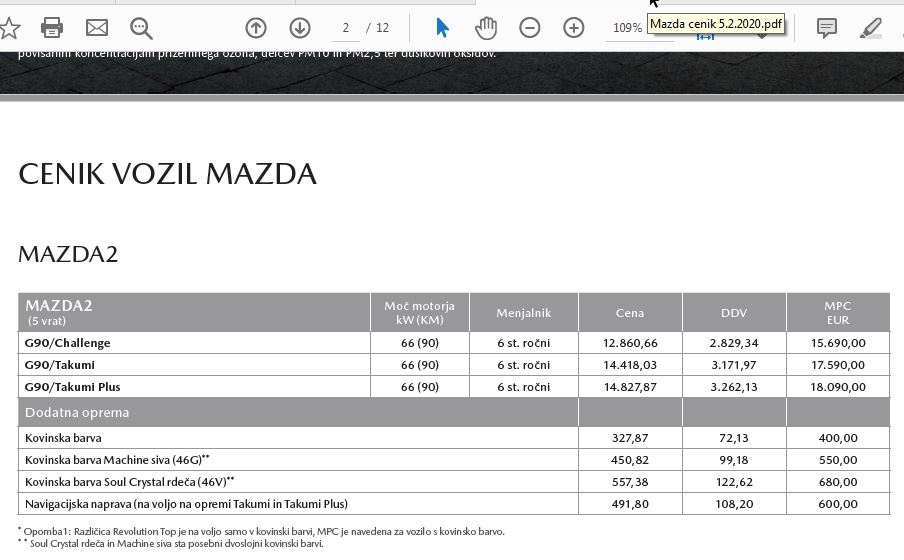This screenshot has width=904, height=560.
Task: Add a comment with speech bubble icon
Action: point(827,28)
